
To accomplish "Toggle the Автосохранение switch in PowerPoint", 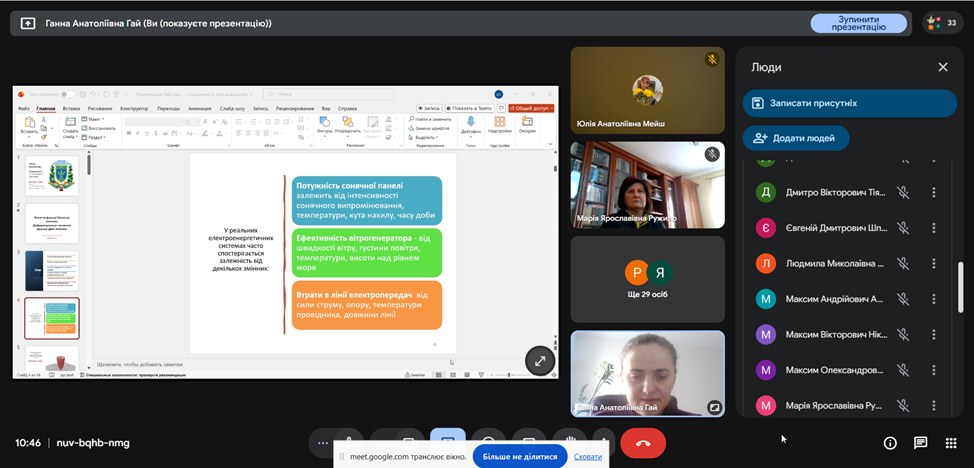I will [x=68, y=94].
